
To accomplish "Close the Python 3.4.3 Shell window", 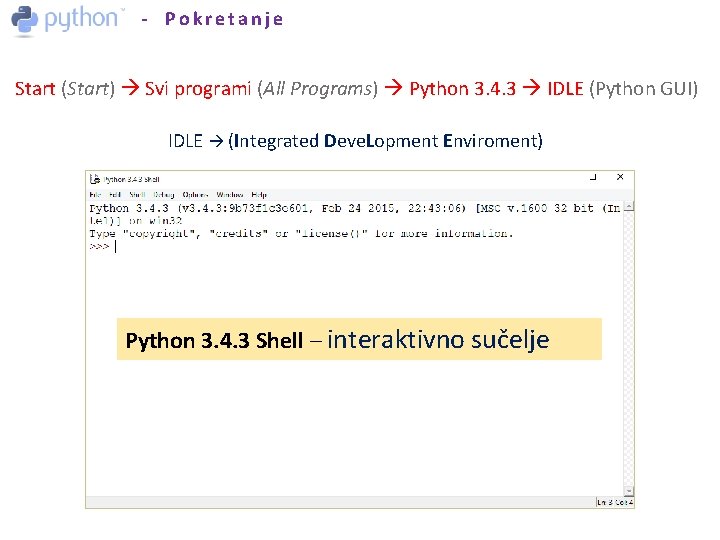I will coord(620,177).
